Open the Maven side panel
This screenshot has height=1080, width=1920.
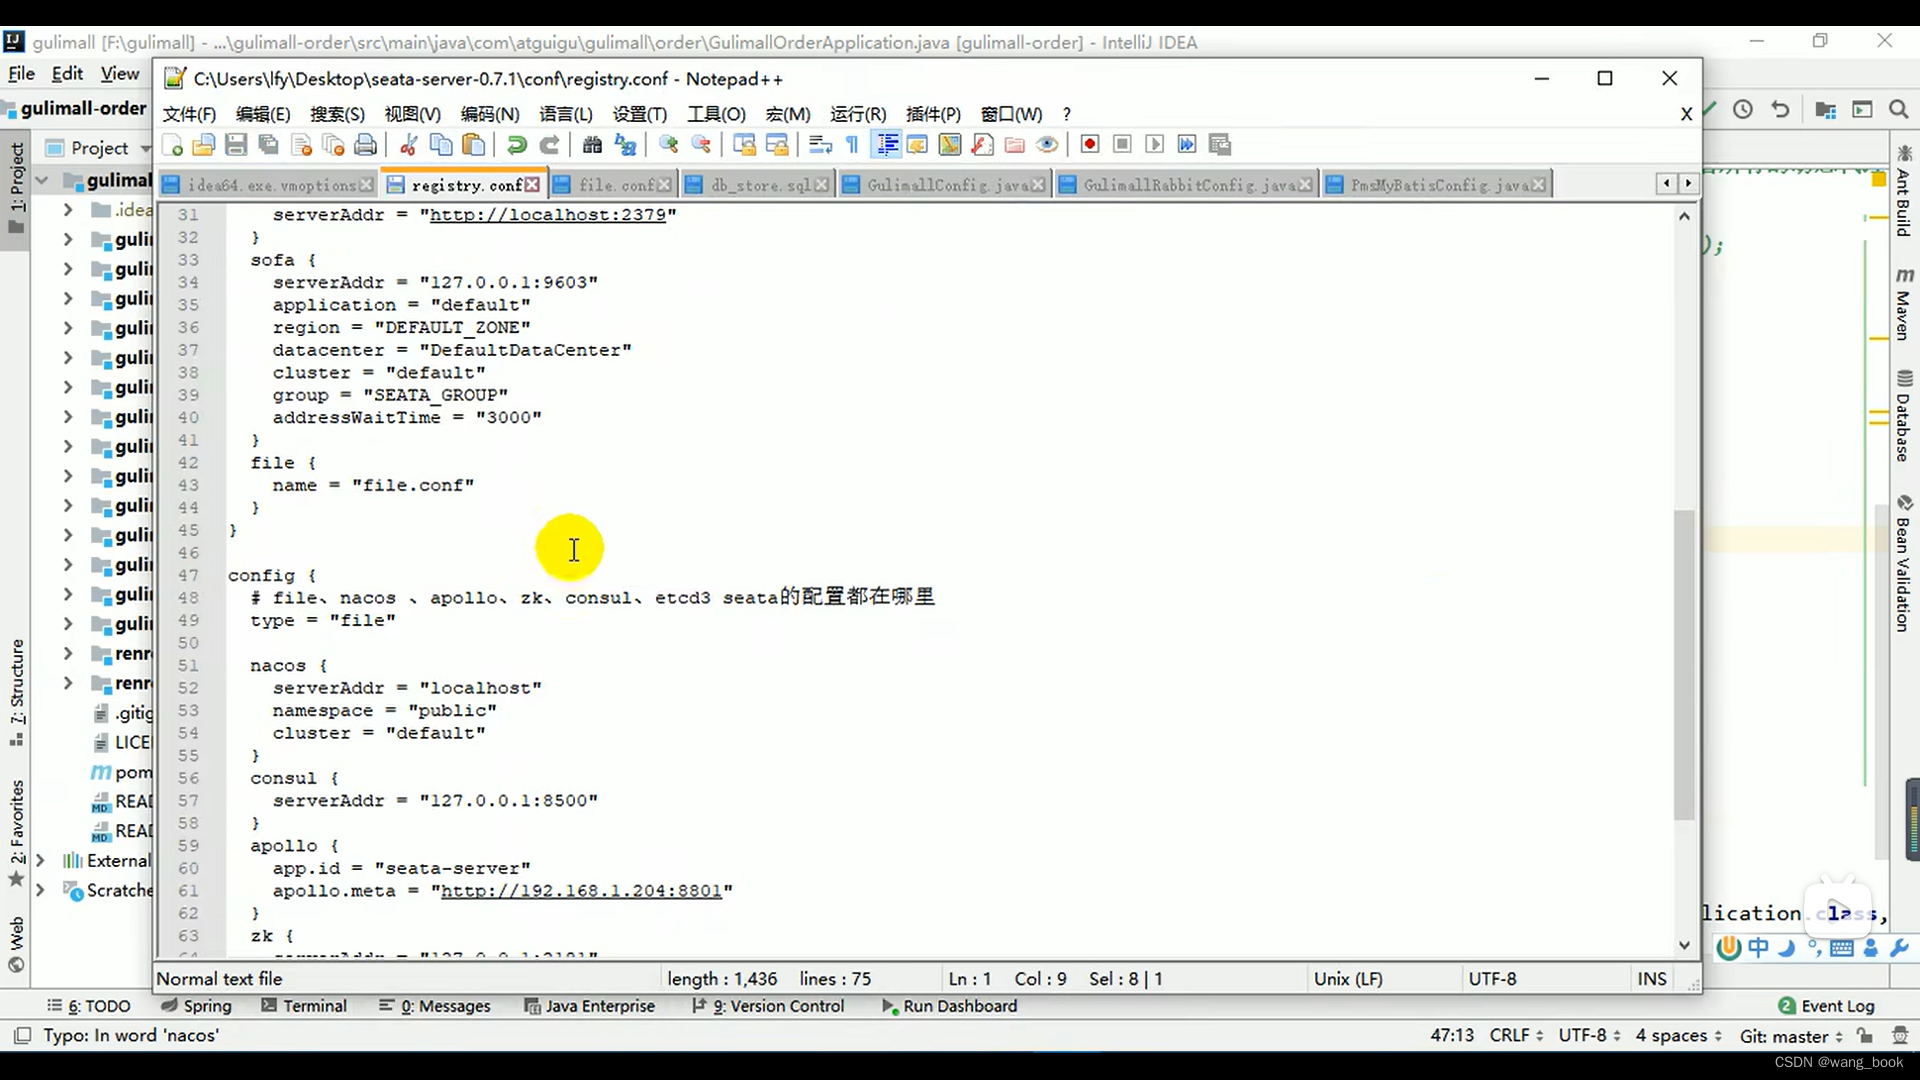[x=1903, y=304]
